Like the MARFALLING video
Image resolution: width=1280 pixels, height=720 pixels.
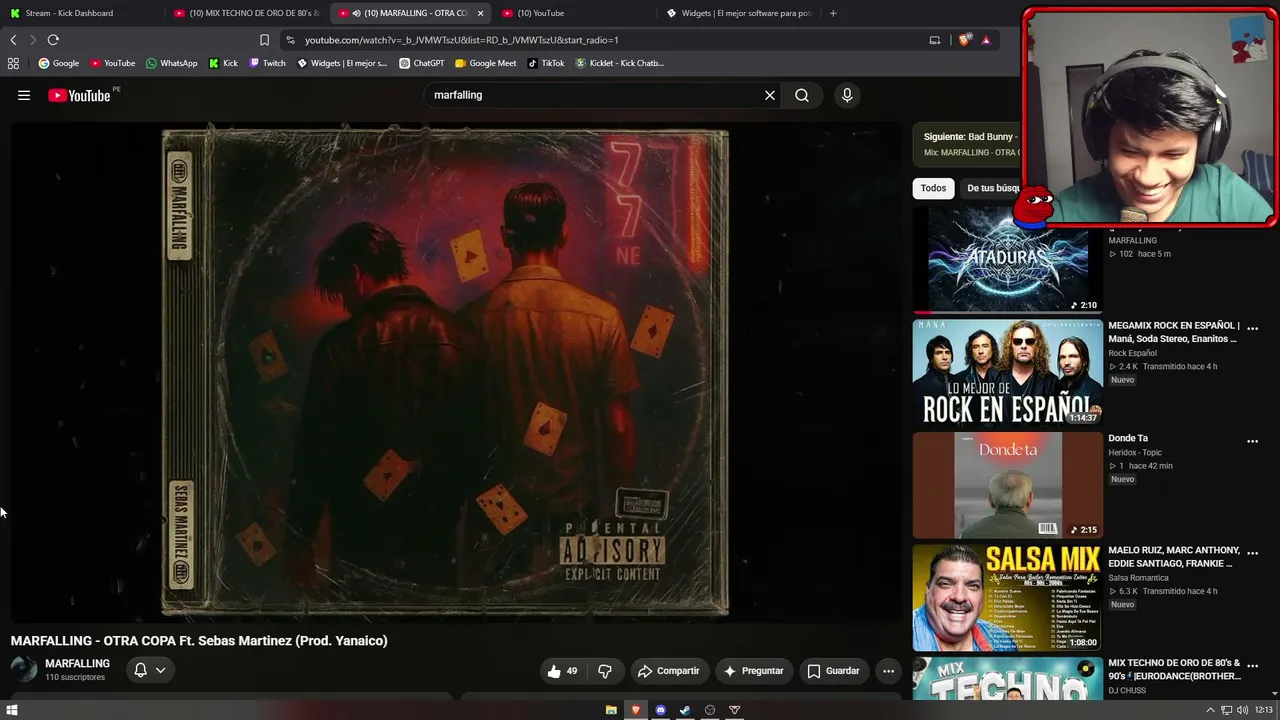[563, 671]
